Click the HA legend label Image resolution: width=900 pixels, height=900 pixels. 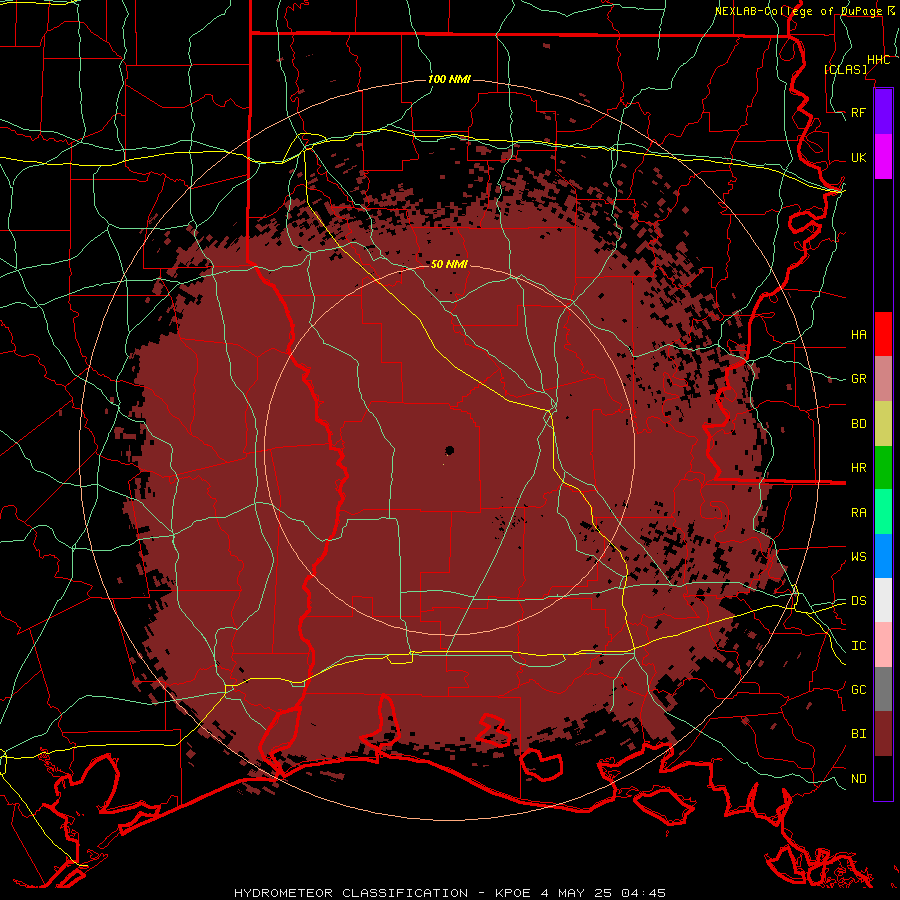coord(859,334)
